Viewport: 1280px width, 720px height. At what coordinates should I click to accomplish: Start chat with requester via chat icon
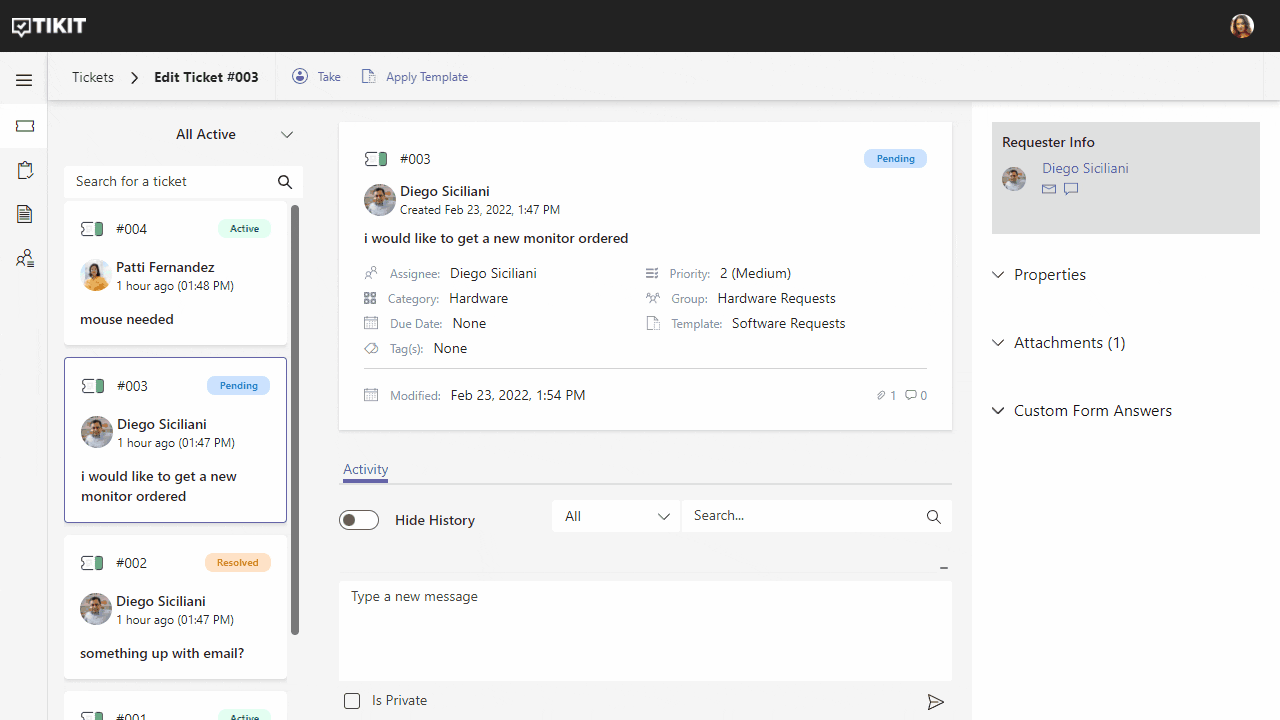coord(1071,189)
